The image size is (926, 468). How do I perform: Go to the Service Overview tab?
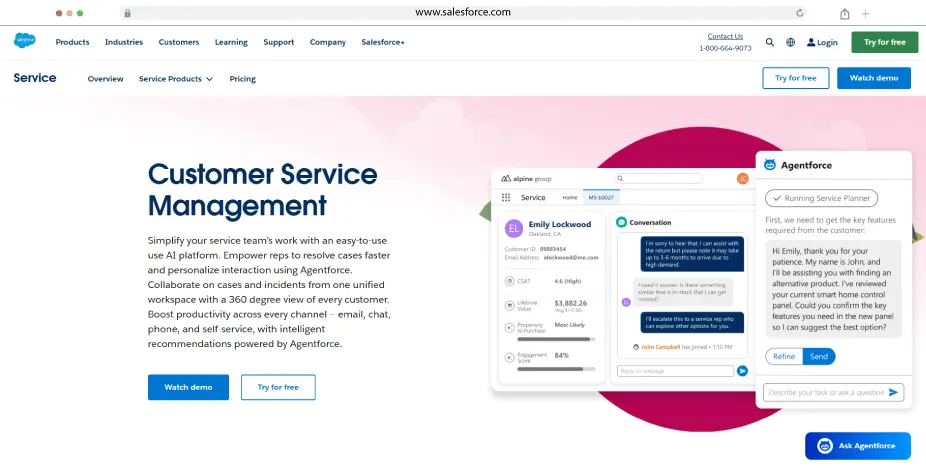[x=105, y=79]
